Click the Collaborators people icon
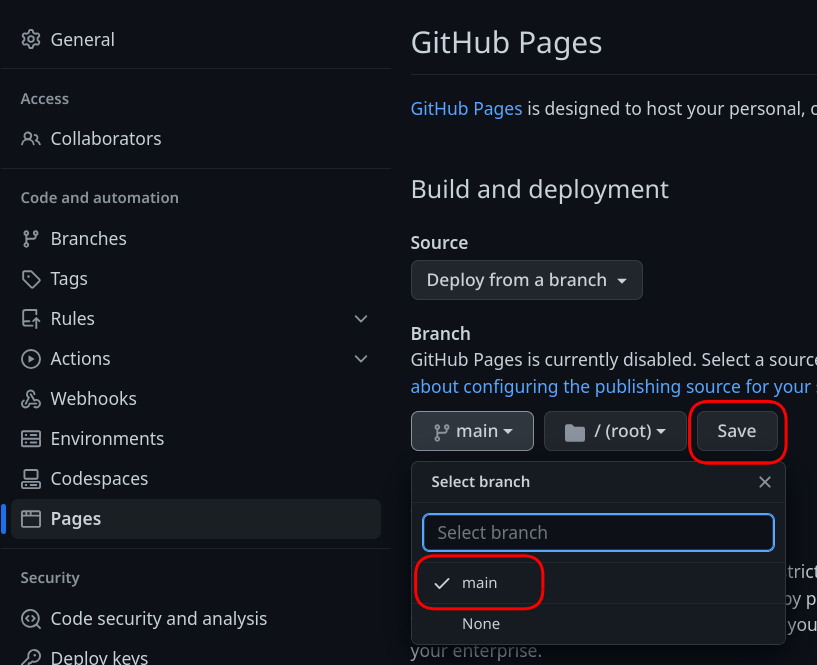817x665 pixels. pos(31,139)
